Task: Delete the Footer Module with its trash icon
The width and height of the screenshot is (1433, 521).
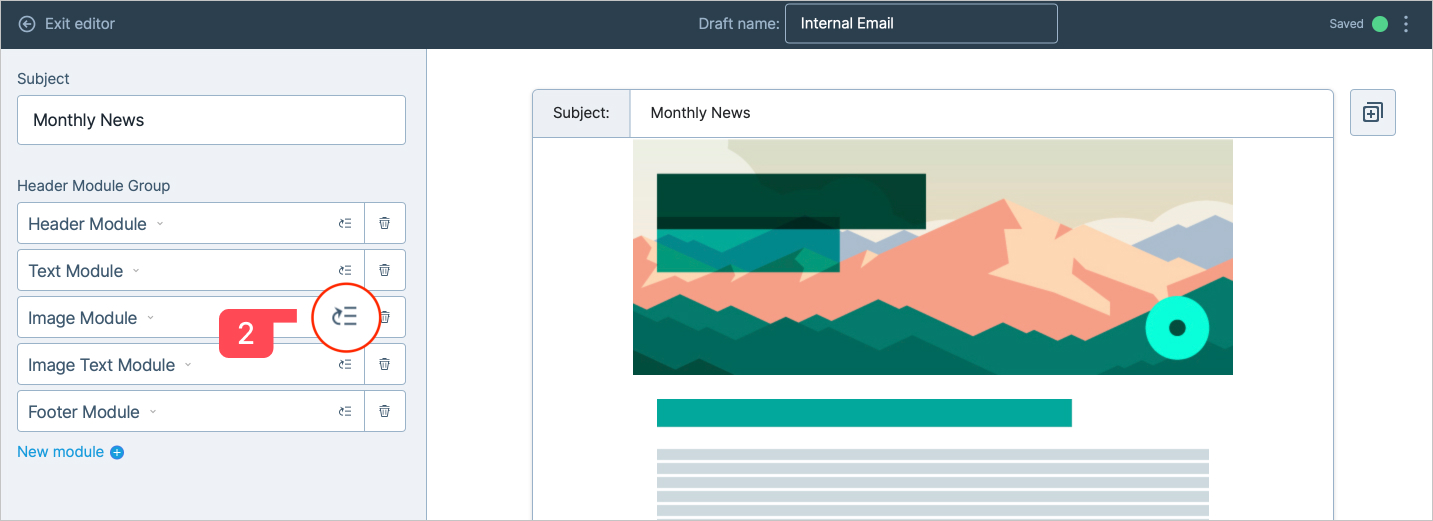Action: pyautogui.click(x=385, y=411)
